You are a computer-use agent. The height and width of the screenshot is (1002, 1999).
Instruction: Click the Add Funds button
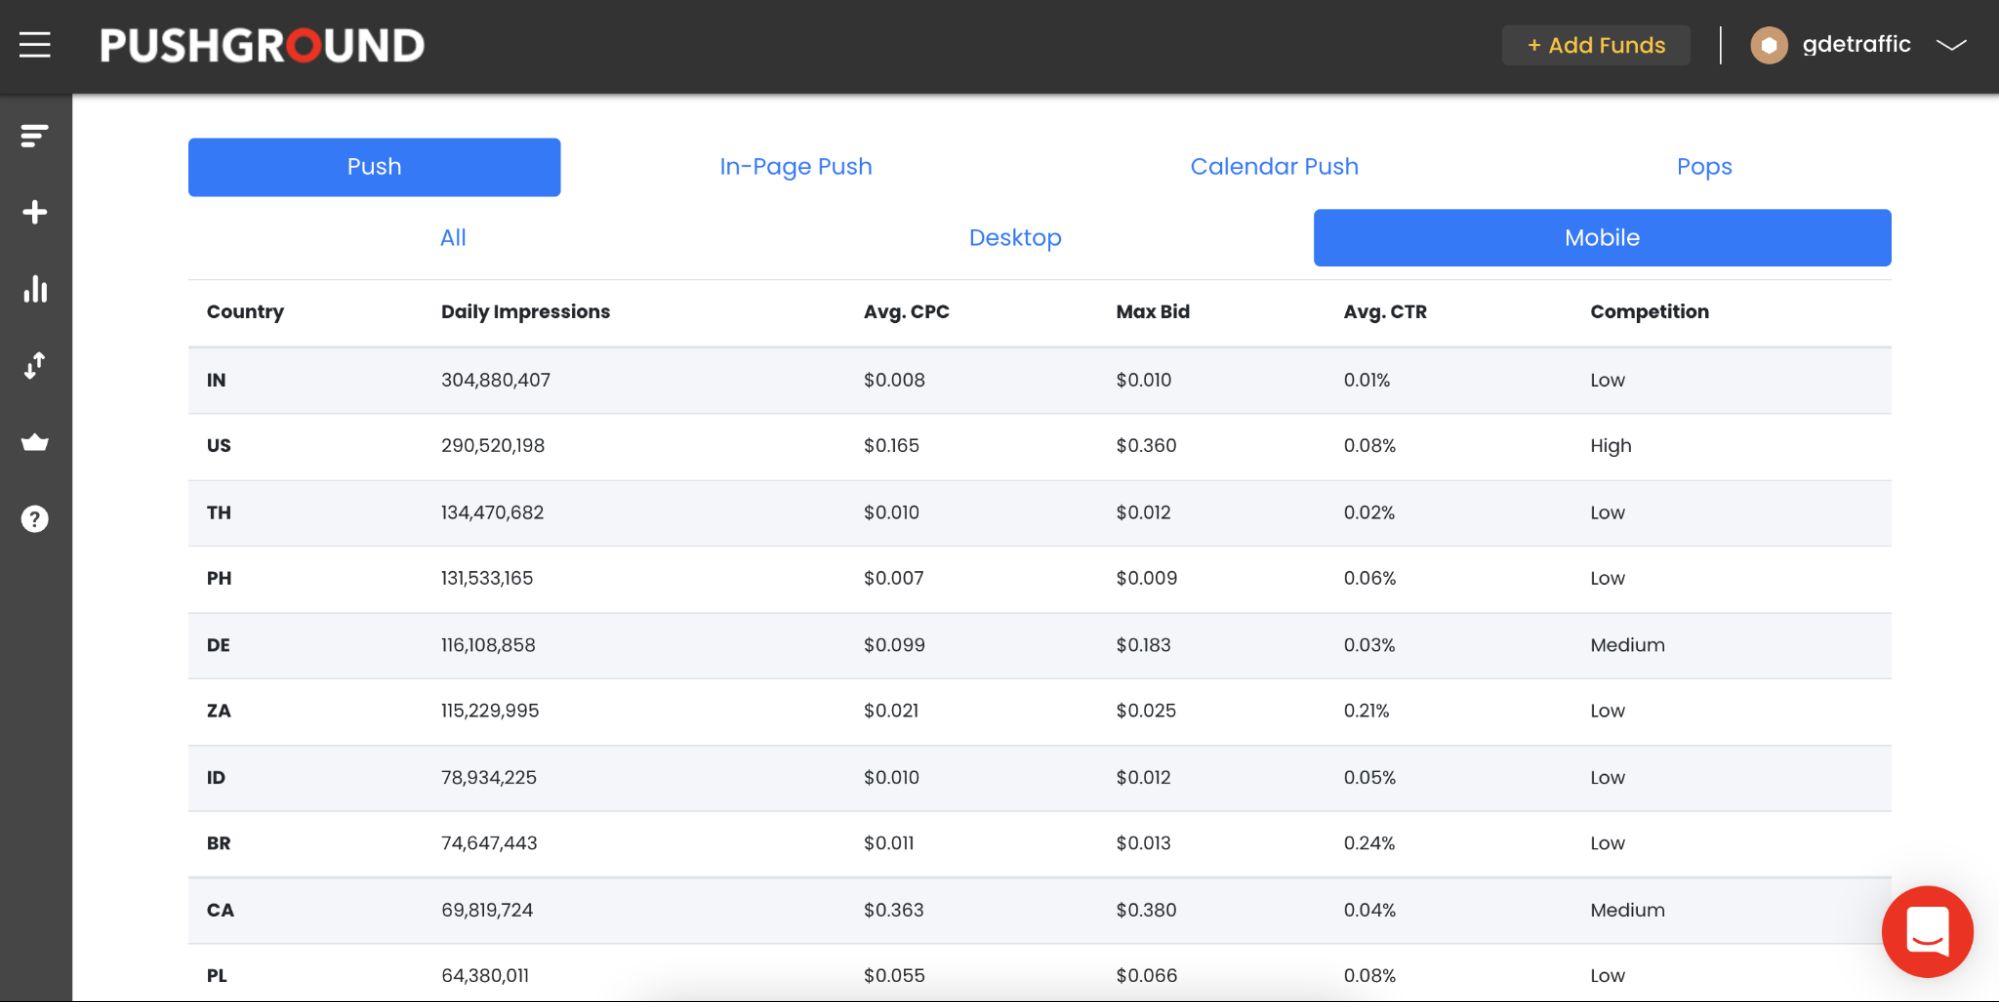point(1595,45)
